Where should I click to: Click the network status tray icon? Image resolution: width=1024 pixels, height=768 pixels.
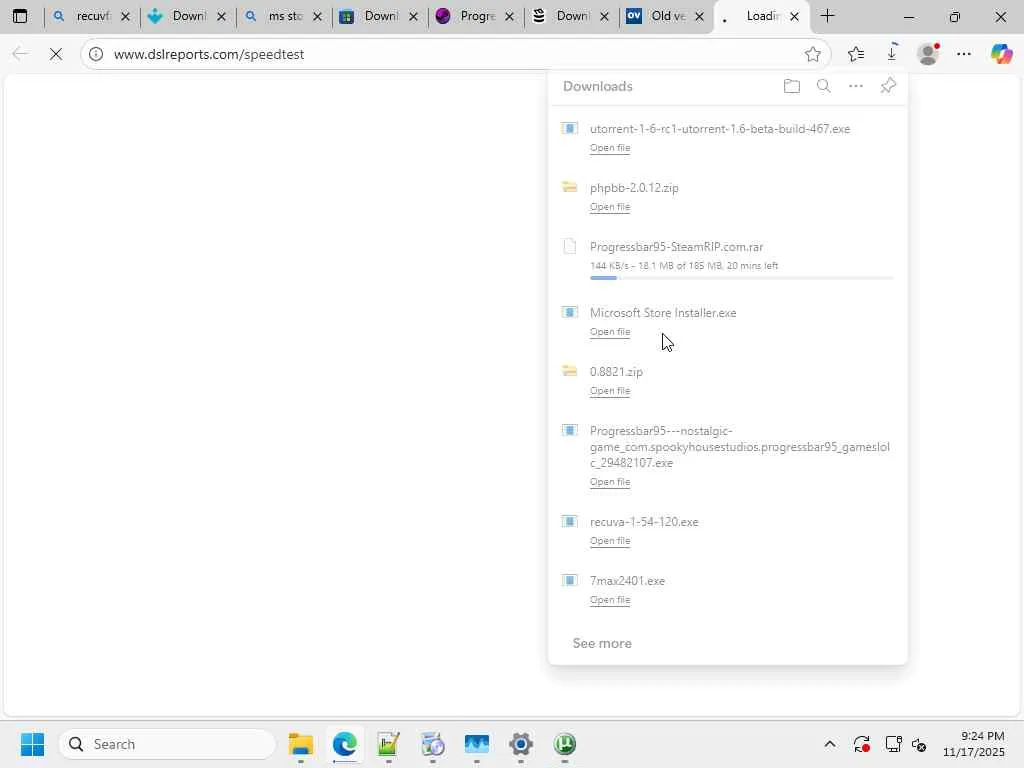coord(893,744)
